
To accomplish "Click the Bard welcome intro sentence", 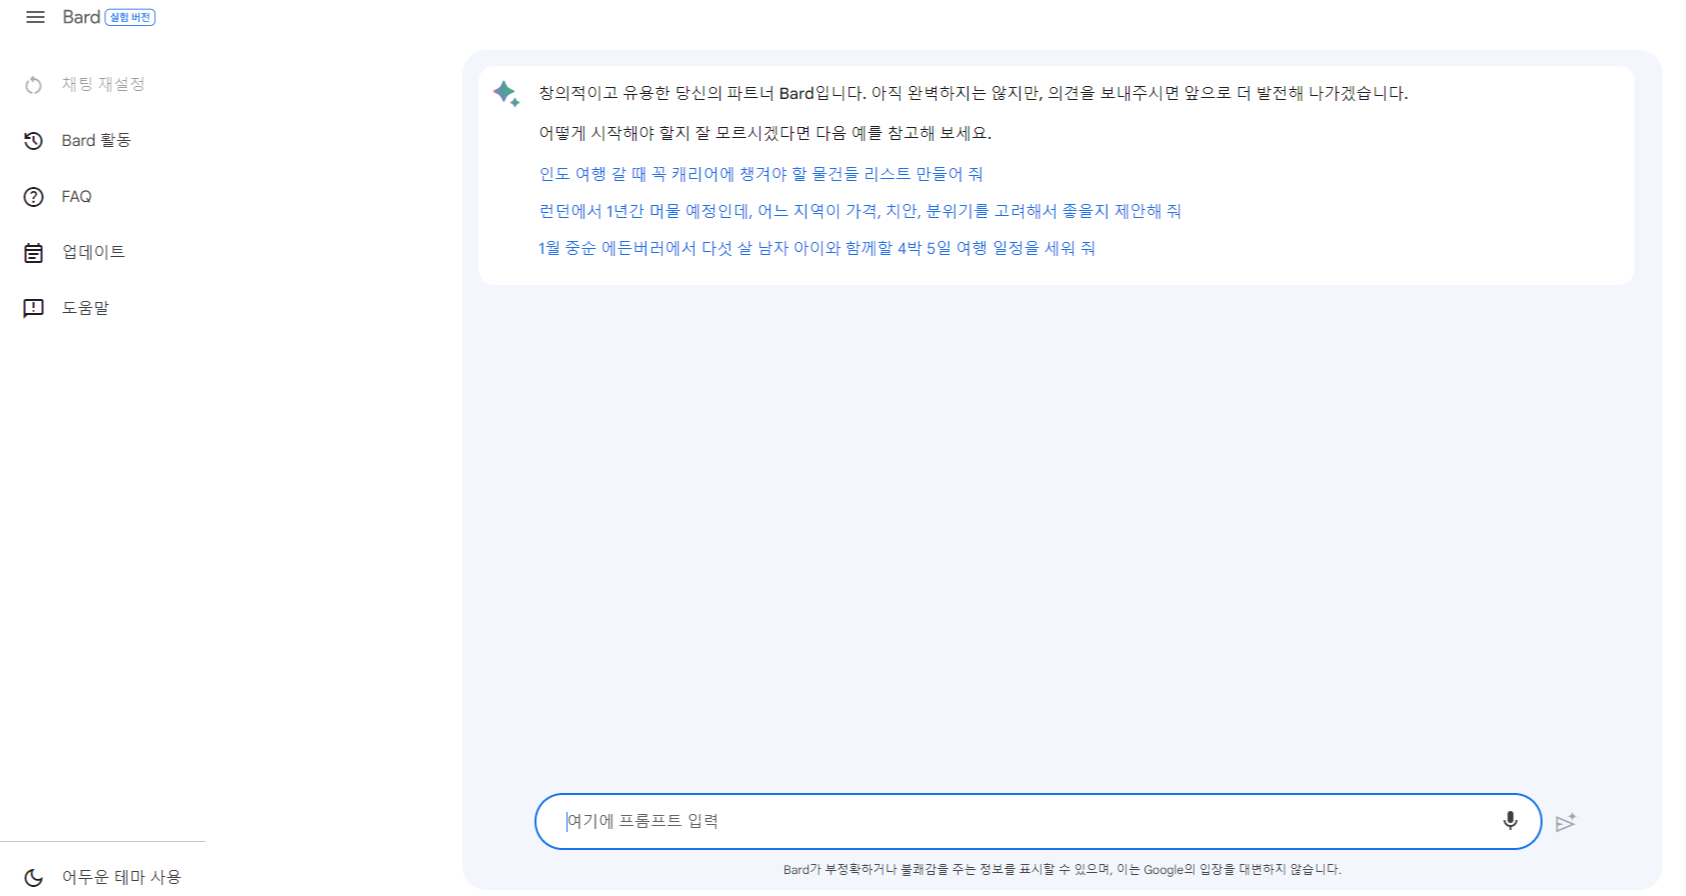I will click(973, 93).
